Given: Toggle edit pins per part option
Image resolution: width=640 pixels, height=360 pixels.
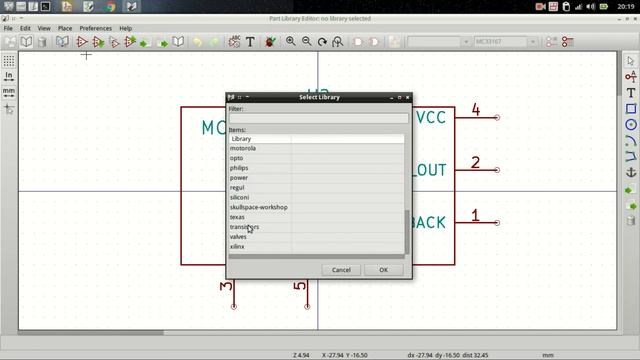Looking at the screenshot, I should click(551, 42).
